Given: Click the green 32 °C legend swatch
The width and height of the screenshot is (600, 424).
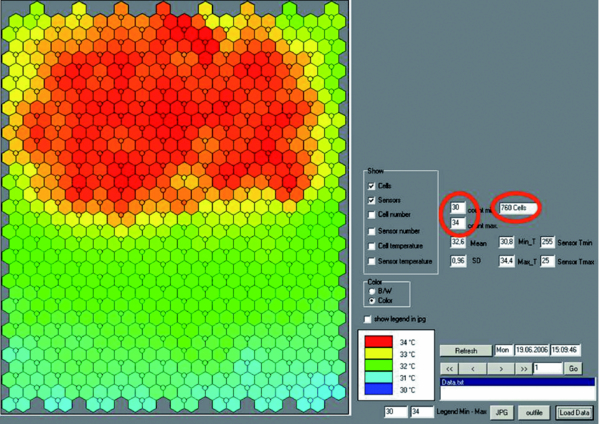Looking at the screenshot, I should click(x=378, y=365).
